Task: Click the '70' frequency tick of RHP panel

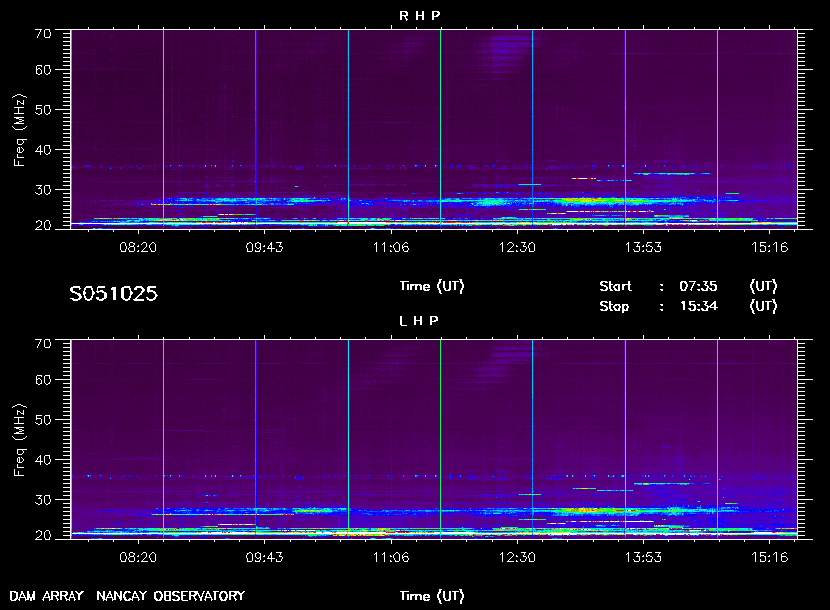Action: coord(43,34)
